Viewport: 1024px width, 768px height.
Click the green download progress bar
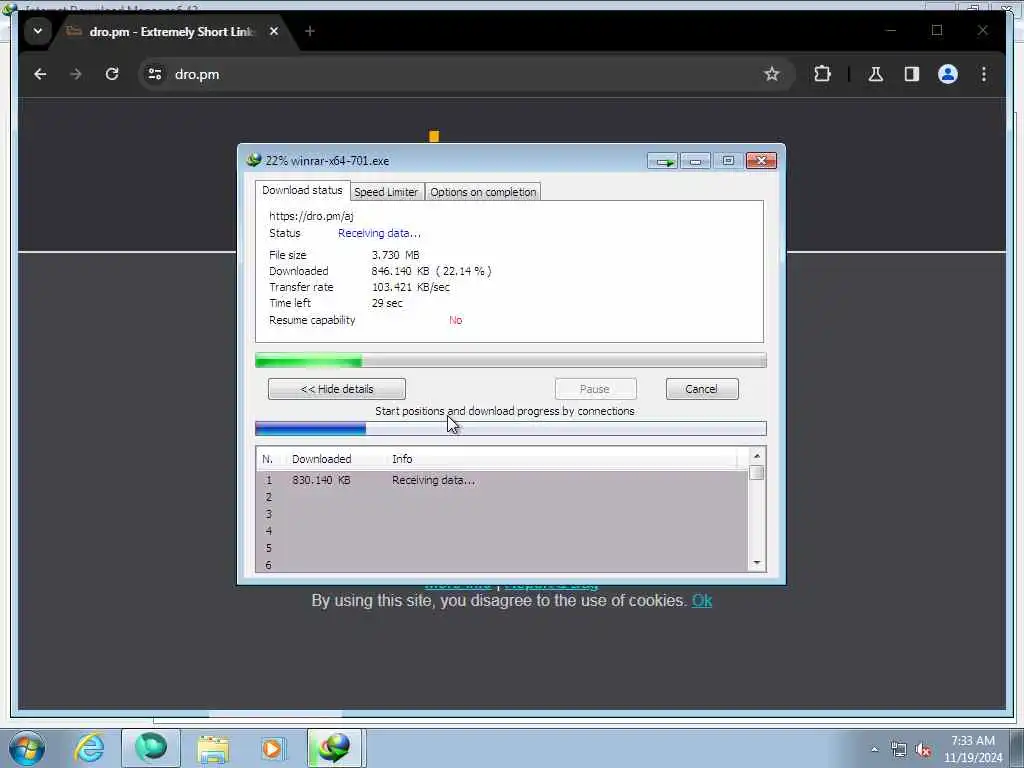click(x=511, y=360)
